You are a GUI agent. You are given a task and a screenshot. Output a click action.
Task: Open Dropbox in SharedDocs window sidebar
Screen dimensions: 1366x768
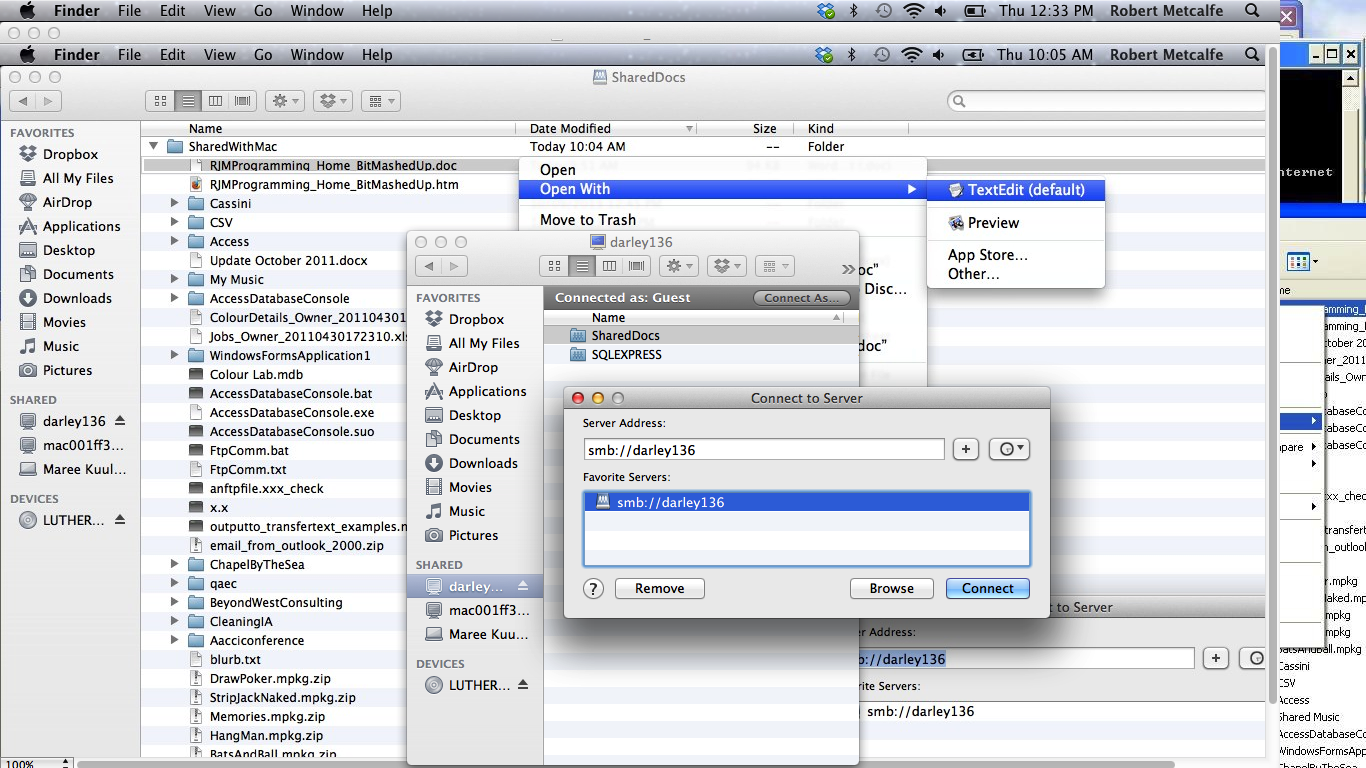pyautogui.click(x=70, y=154)
